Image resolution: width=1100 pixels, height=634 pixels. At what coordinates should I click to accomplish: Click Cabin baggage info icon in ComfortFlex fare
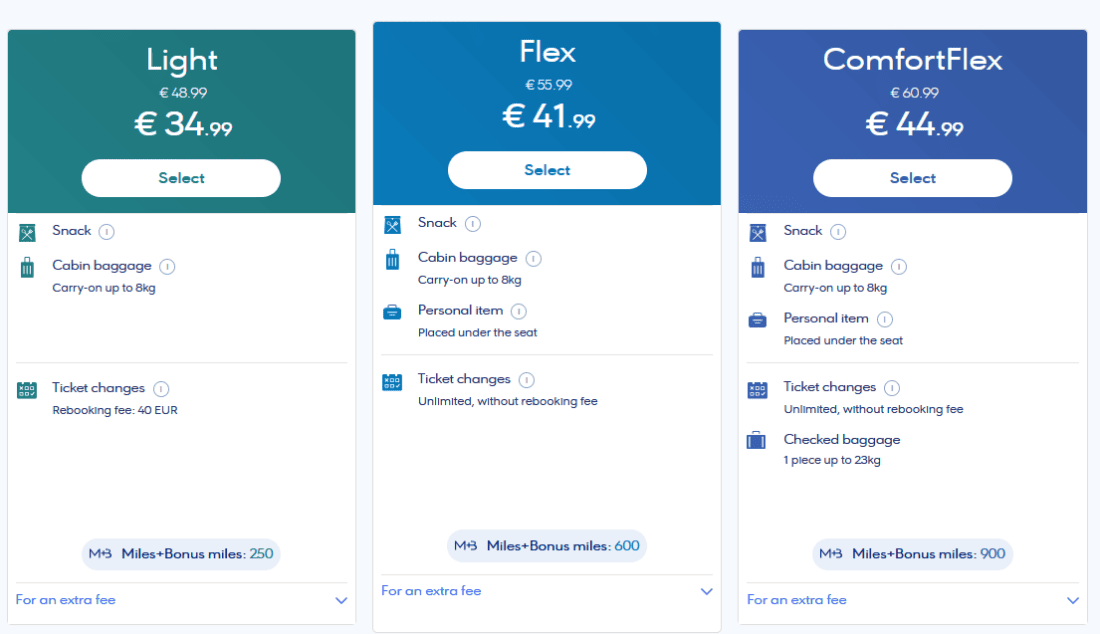point(899,267)
